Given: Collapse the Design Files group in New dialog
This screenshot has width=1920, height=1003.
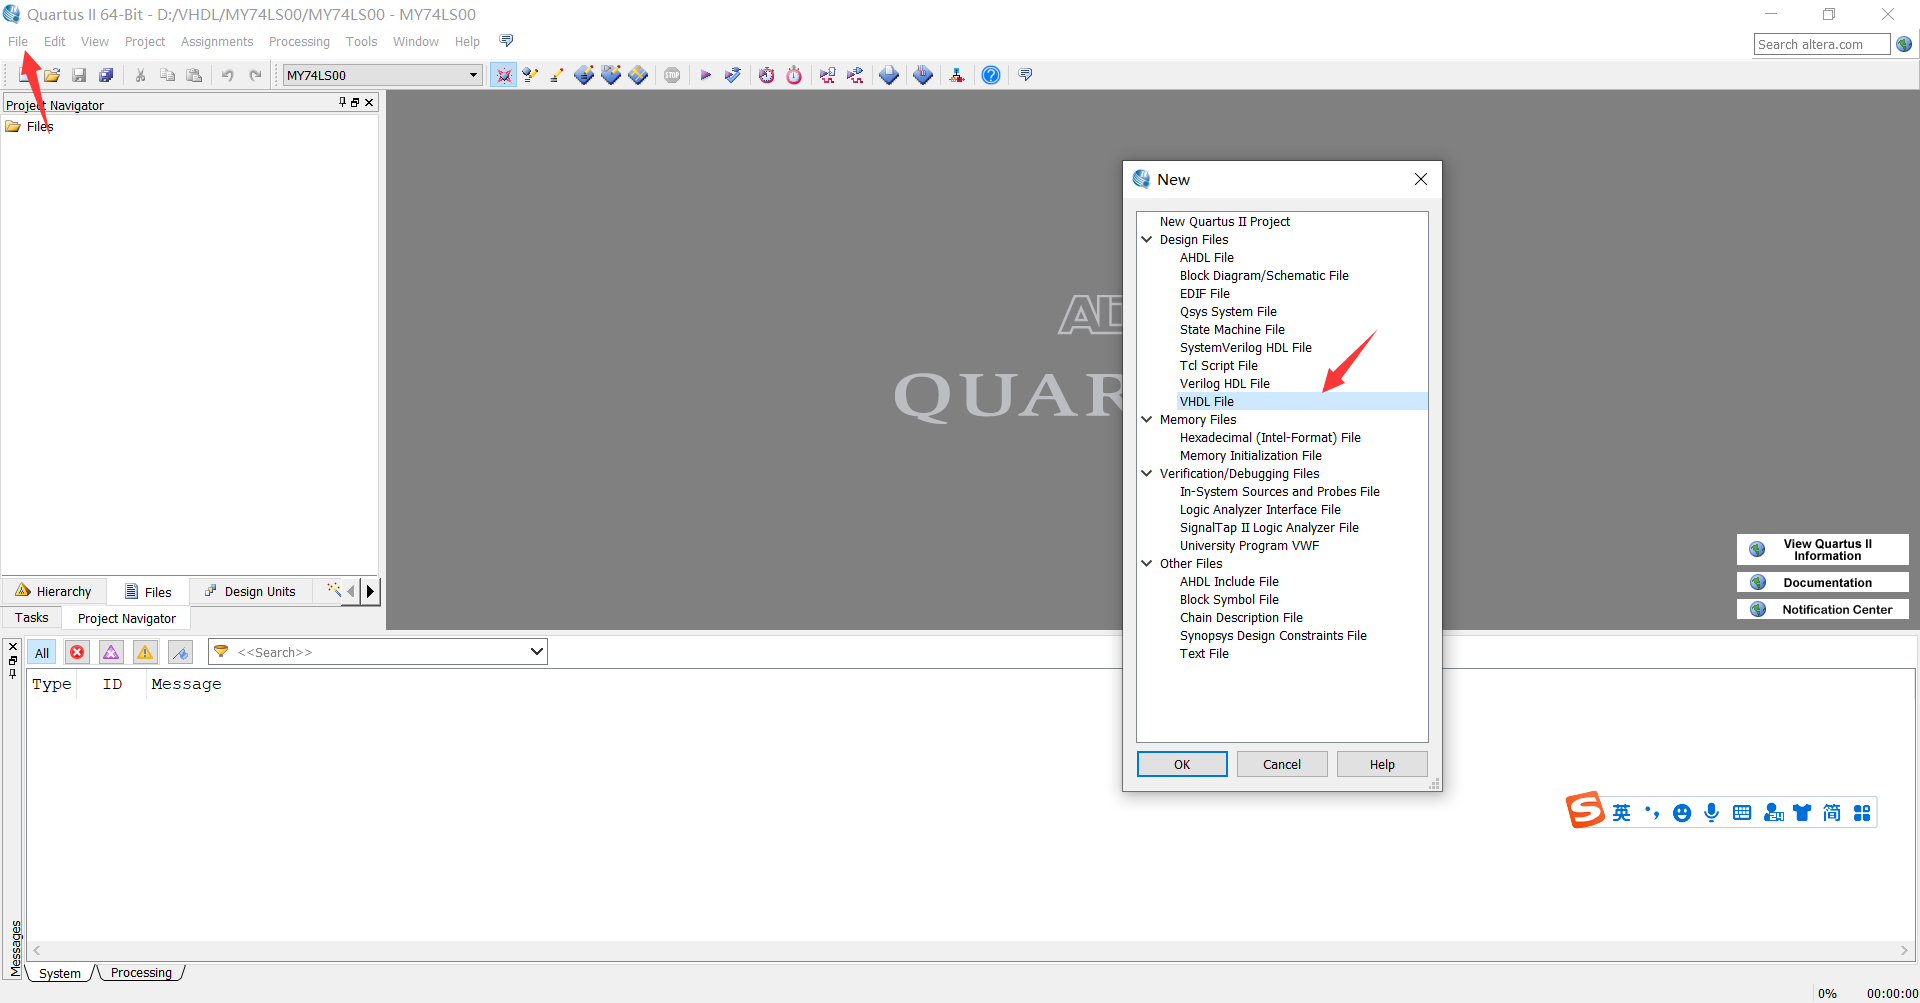Looking at the screenshot, I should (x=1147, y=239).
